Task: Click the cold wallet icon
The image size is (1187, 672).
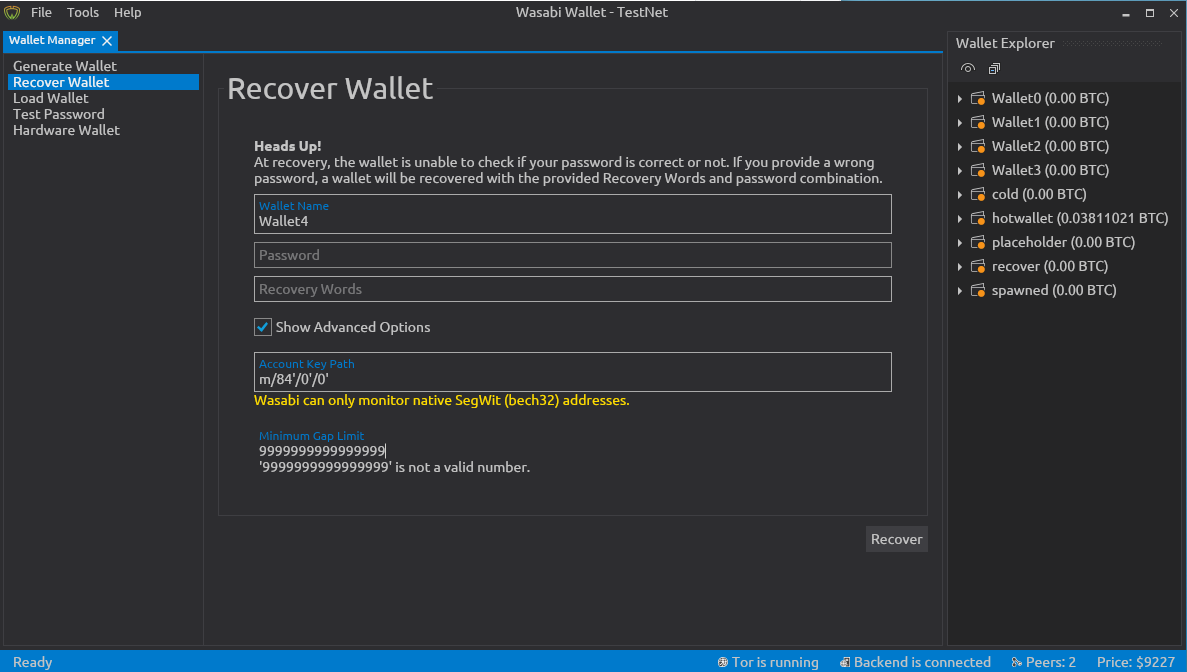Action: 978,194
